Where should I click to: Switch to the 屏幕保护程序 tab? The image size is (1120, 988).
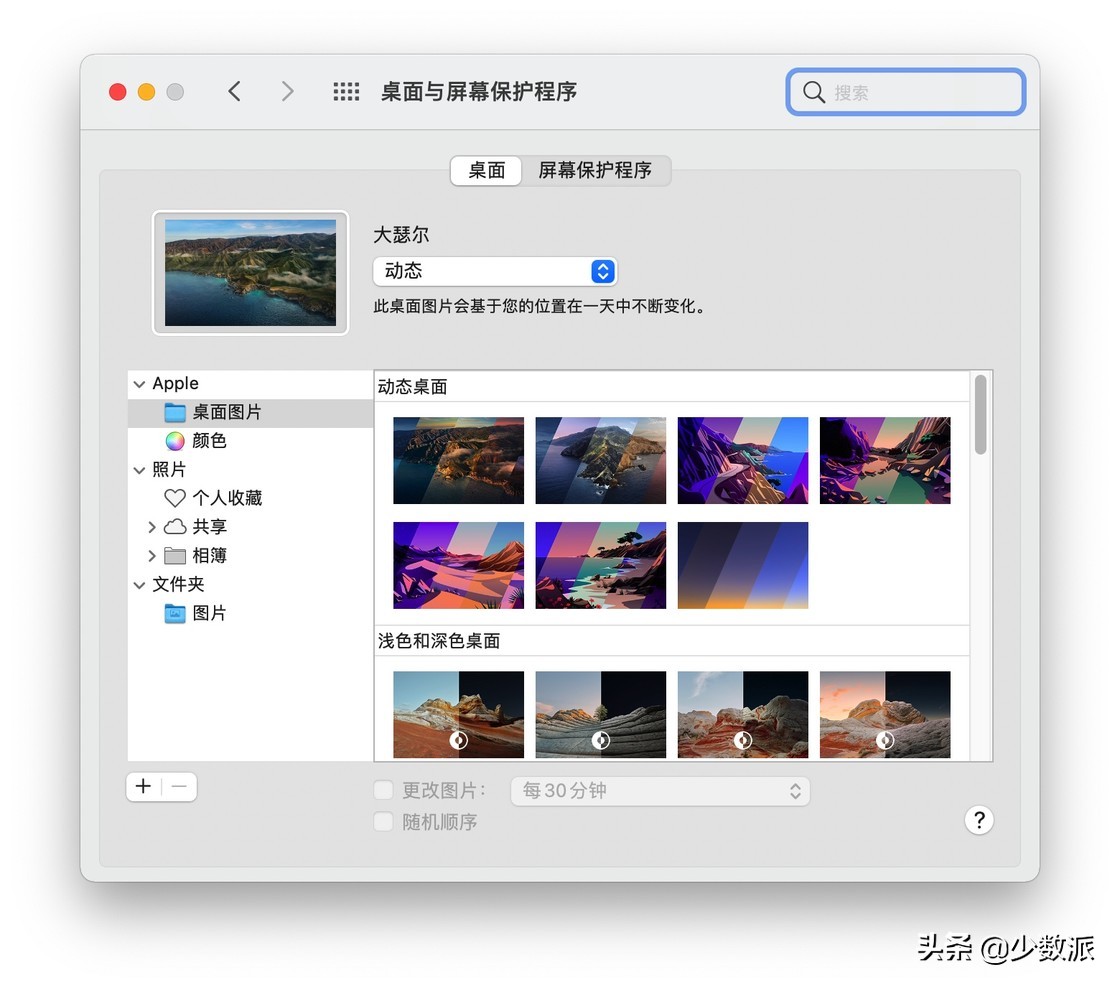point(596,171)
